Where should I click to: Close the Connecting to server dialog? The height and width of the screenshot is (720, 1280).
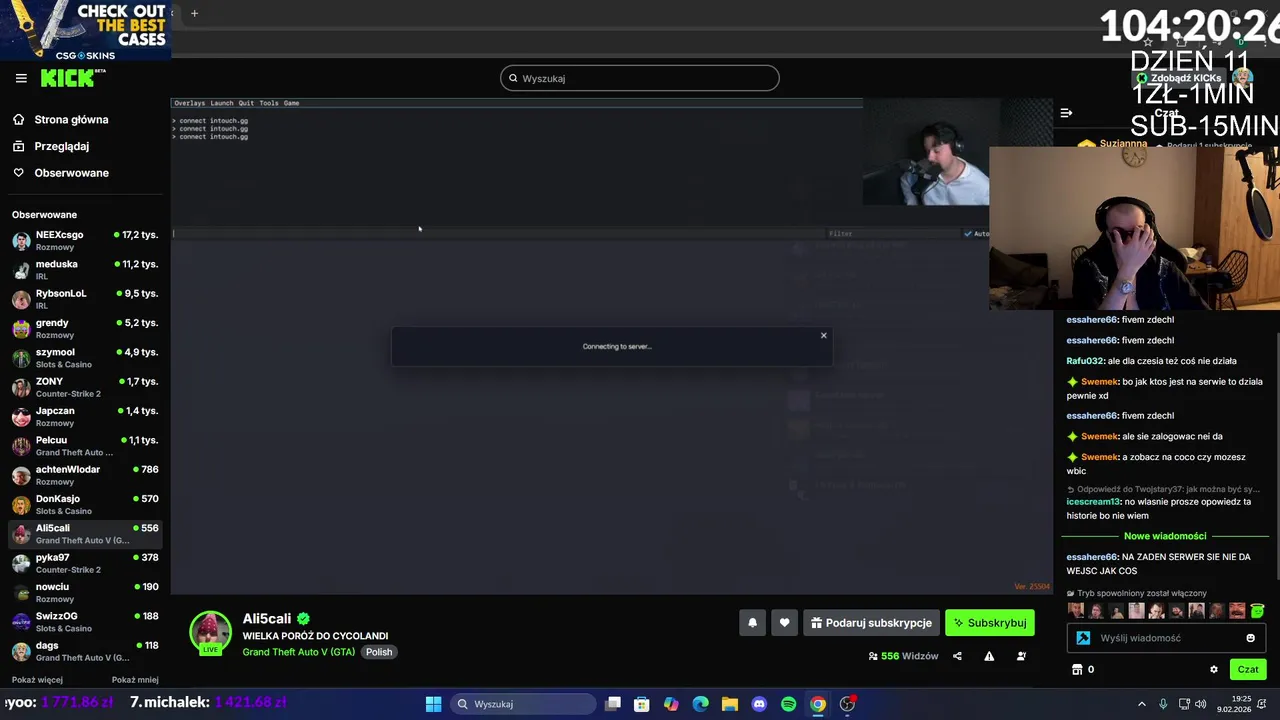[824, 336]
